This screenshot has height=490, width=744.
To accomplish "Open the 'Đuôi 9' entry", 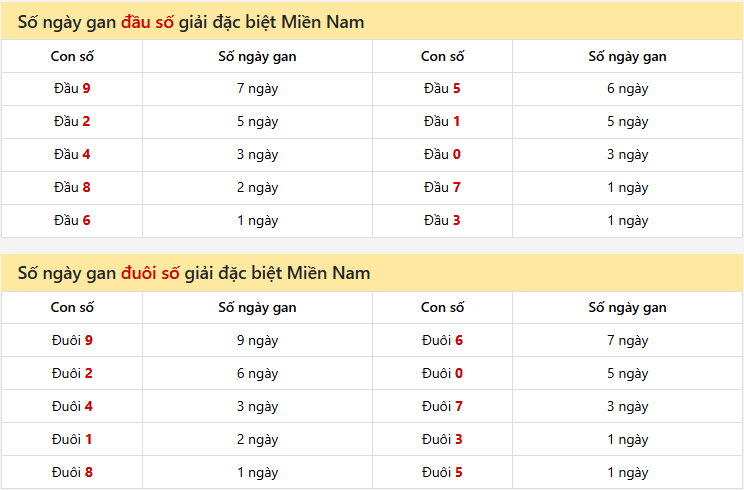I will [72, 341].
